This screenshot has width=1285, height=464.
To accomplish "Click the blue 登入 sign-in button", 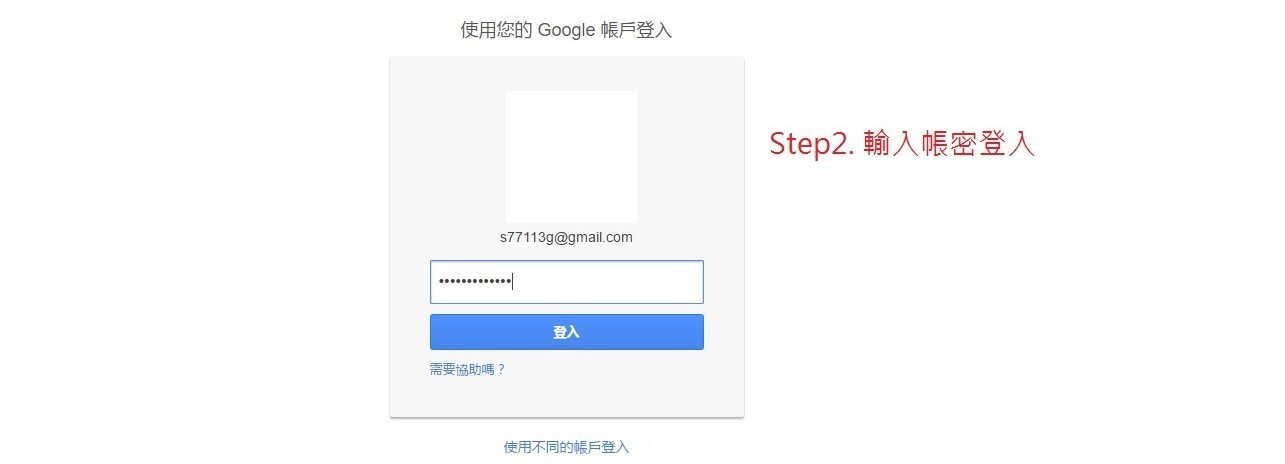I will [x=566, y=332].
